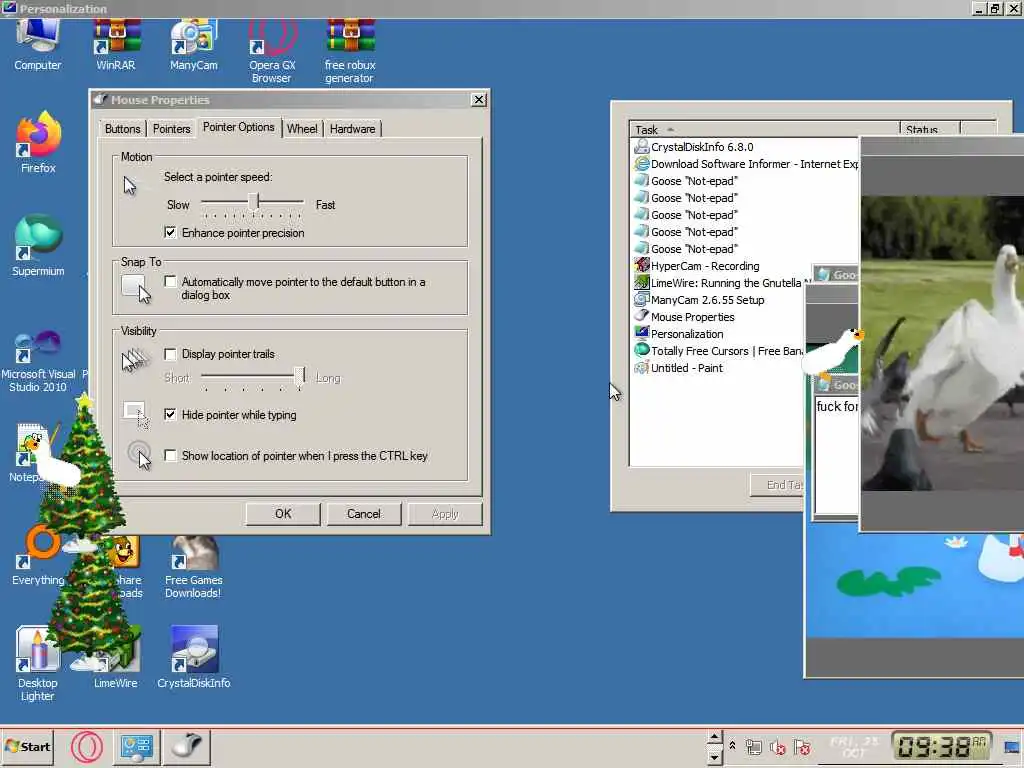Select the Pointer Options tab

(238, 127)
